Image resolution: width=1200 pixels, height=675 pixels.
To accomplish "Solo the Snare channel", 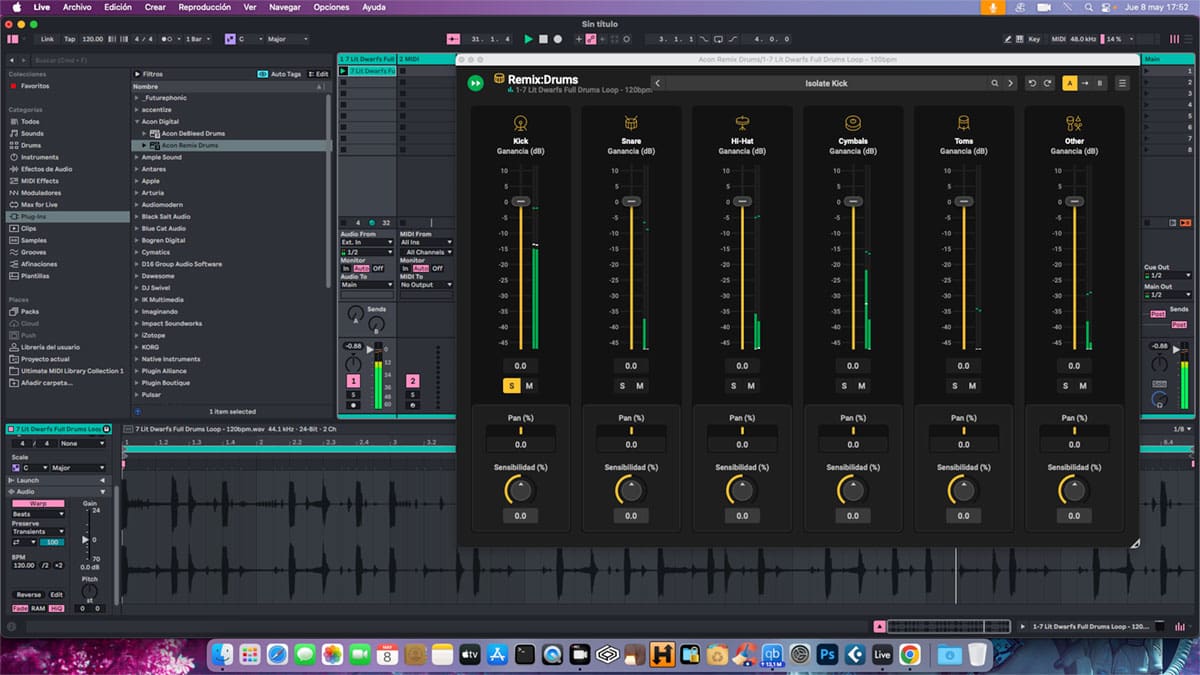I will (x=622, y=386).
